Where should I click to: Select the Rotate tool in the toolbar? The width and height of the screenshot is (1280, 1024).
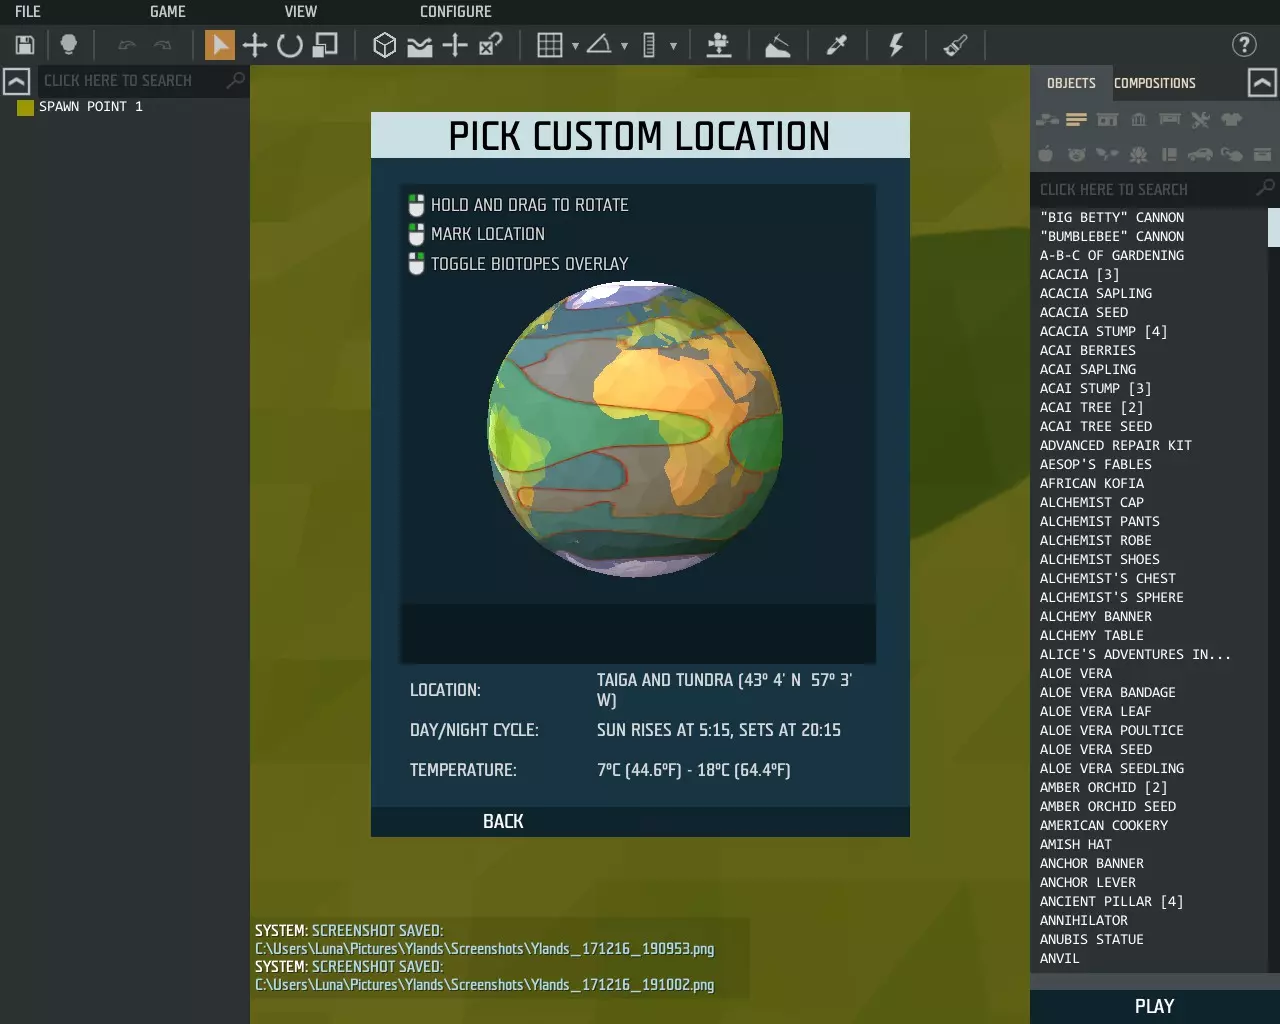pos(290,45)
